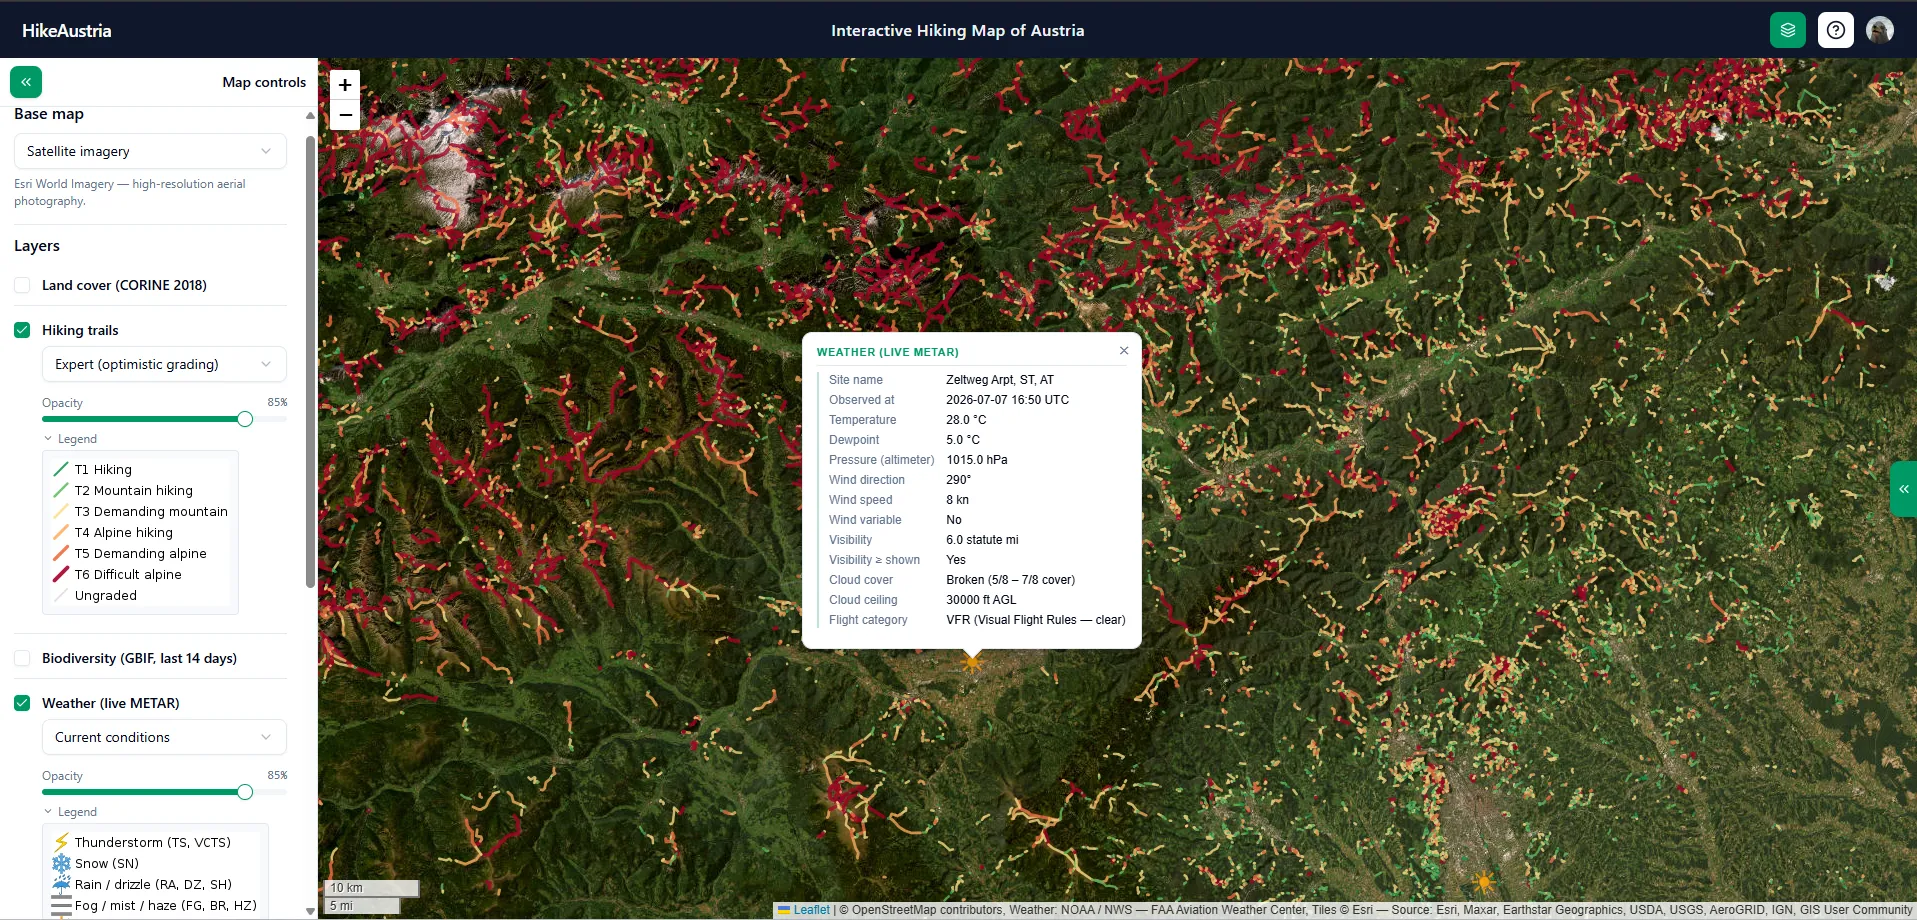Click the '1015.0 hPa' pressure value

coord(977,460)
